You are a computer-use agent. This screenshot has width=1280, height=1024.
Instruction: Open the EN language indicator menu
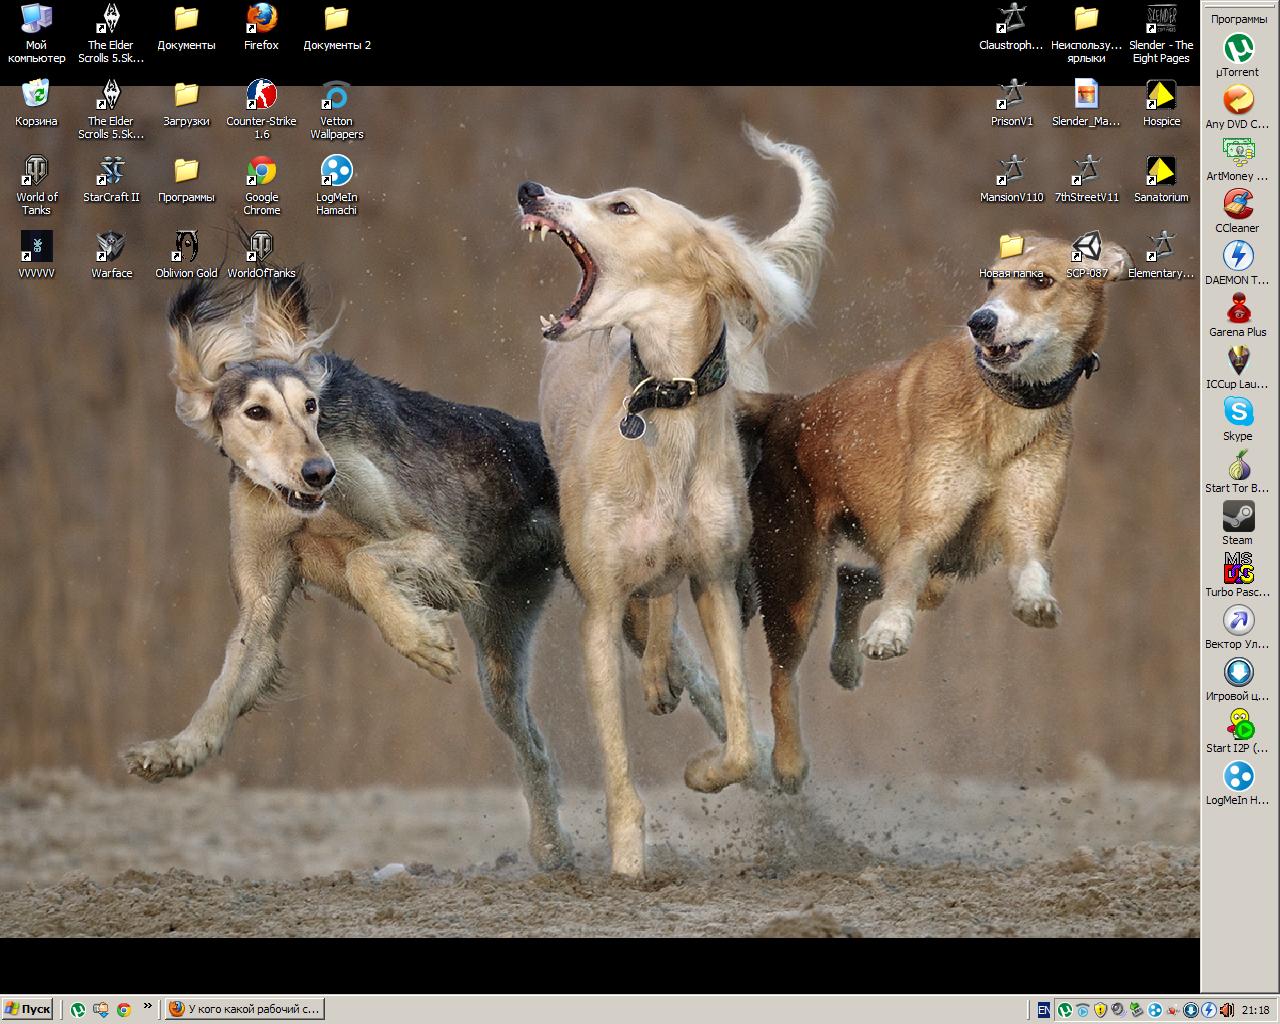click(1043, 1010)
